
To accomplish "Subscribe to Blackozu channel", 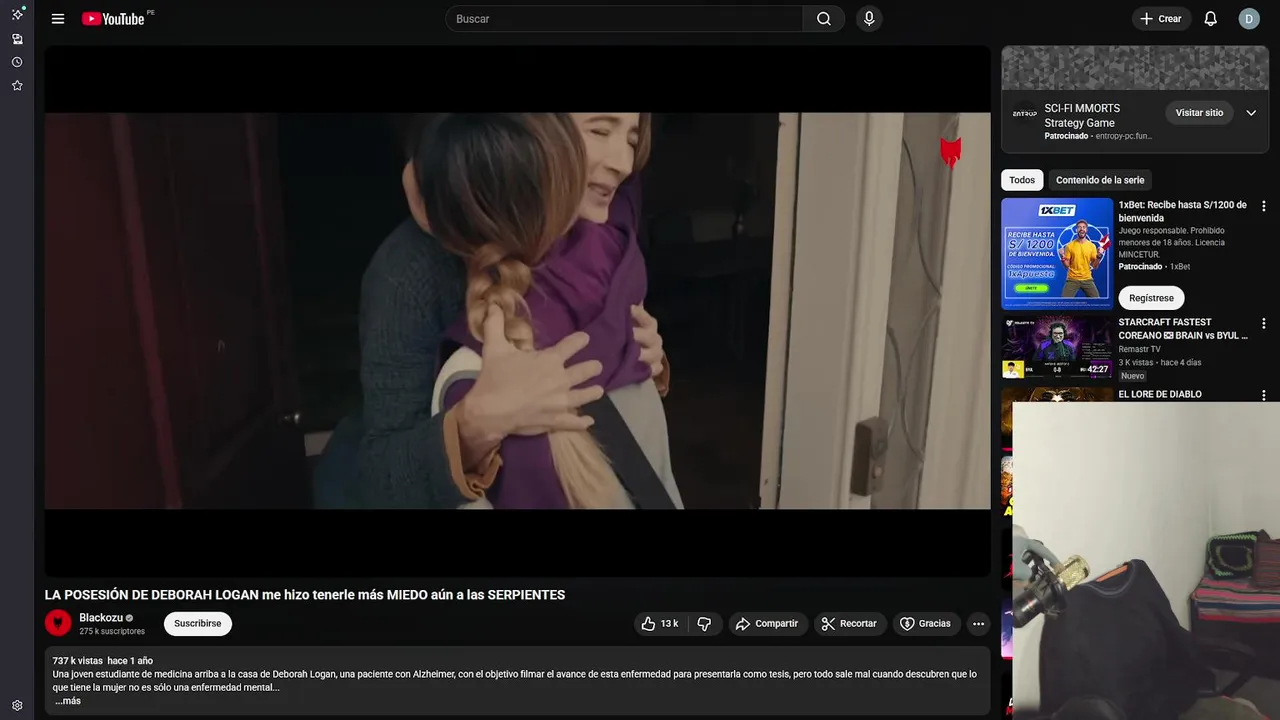I will 198,624.
